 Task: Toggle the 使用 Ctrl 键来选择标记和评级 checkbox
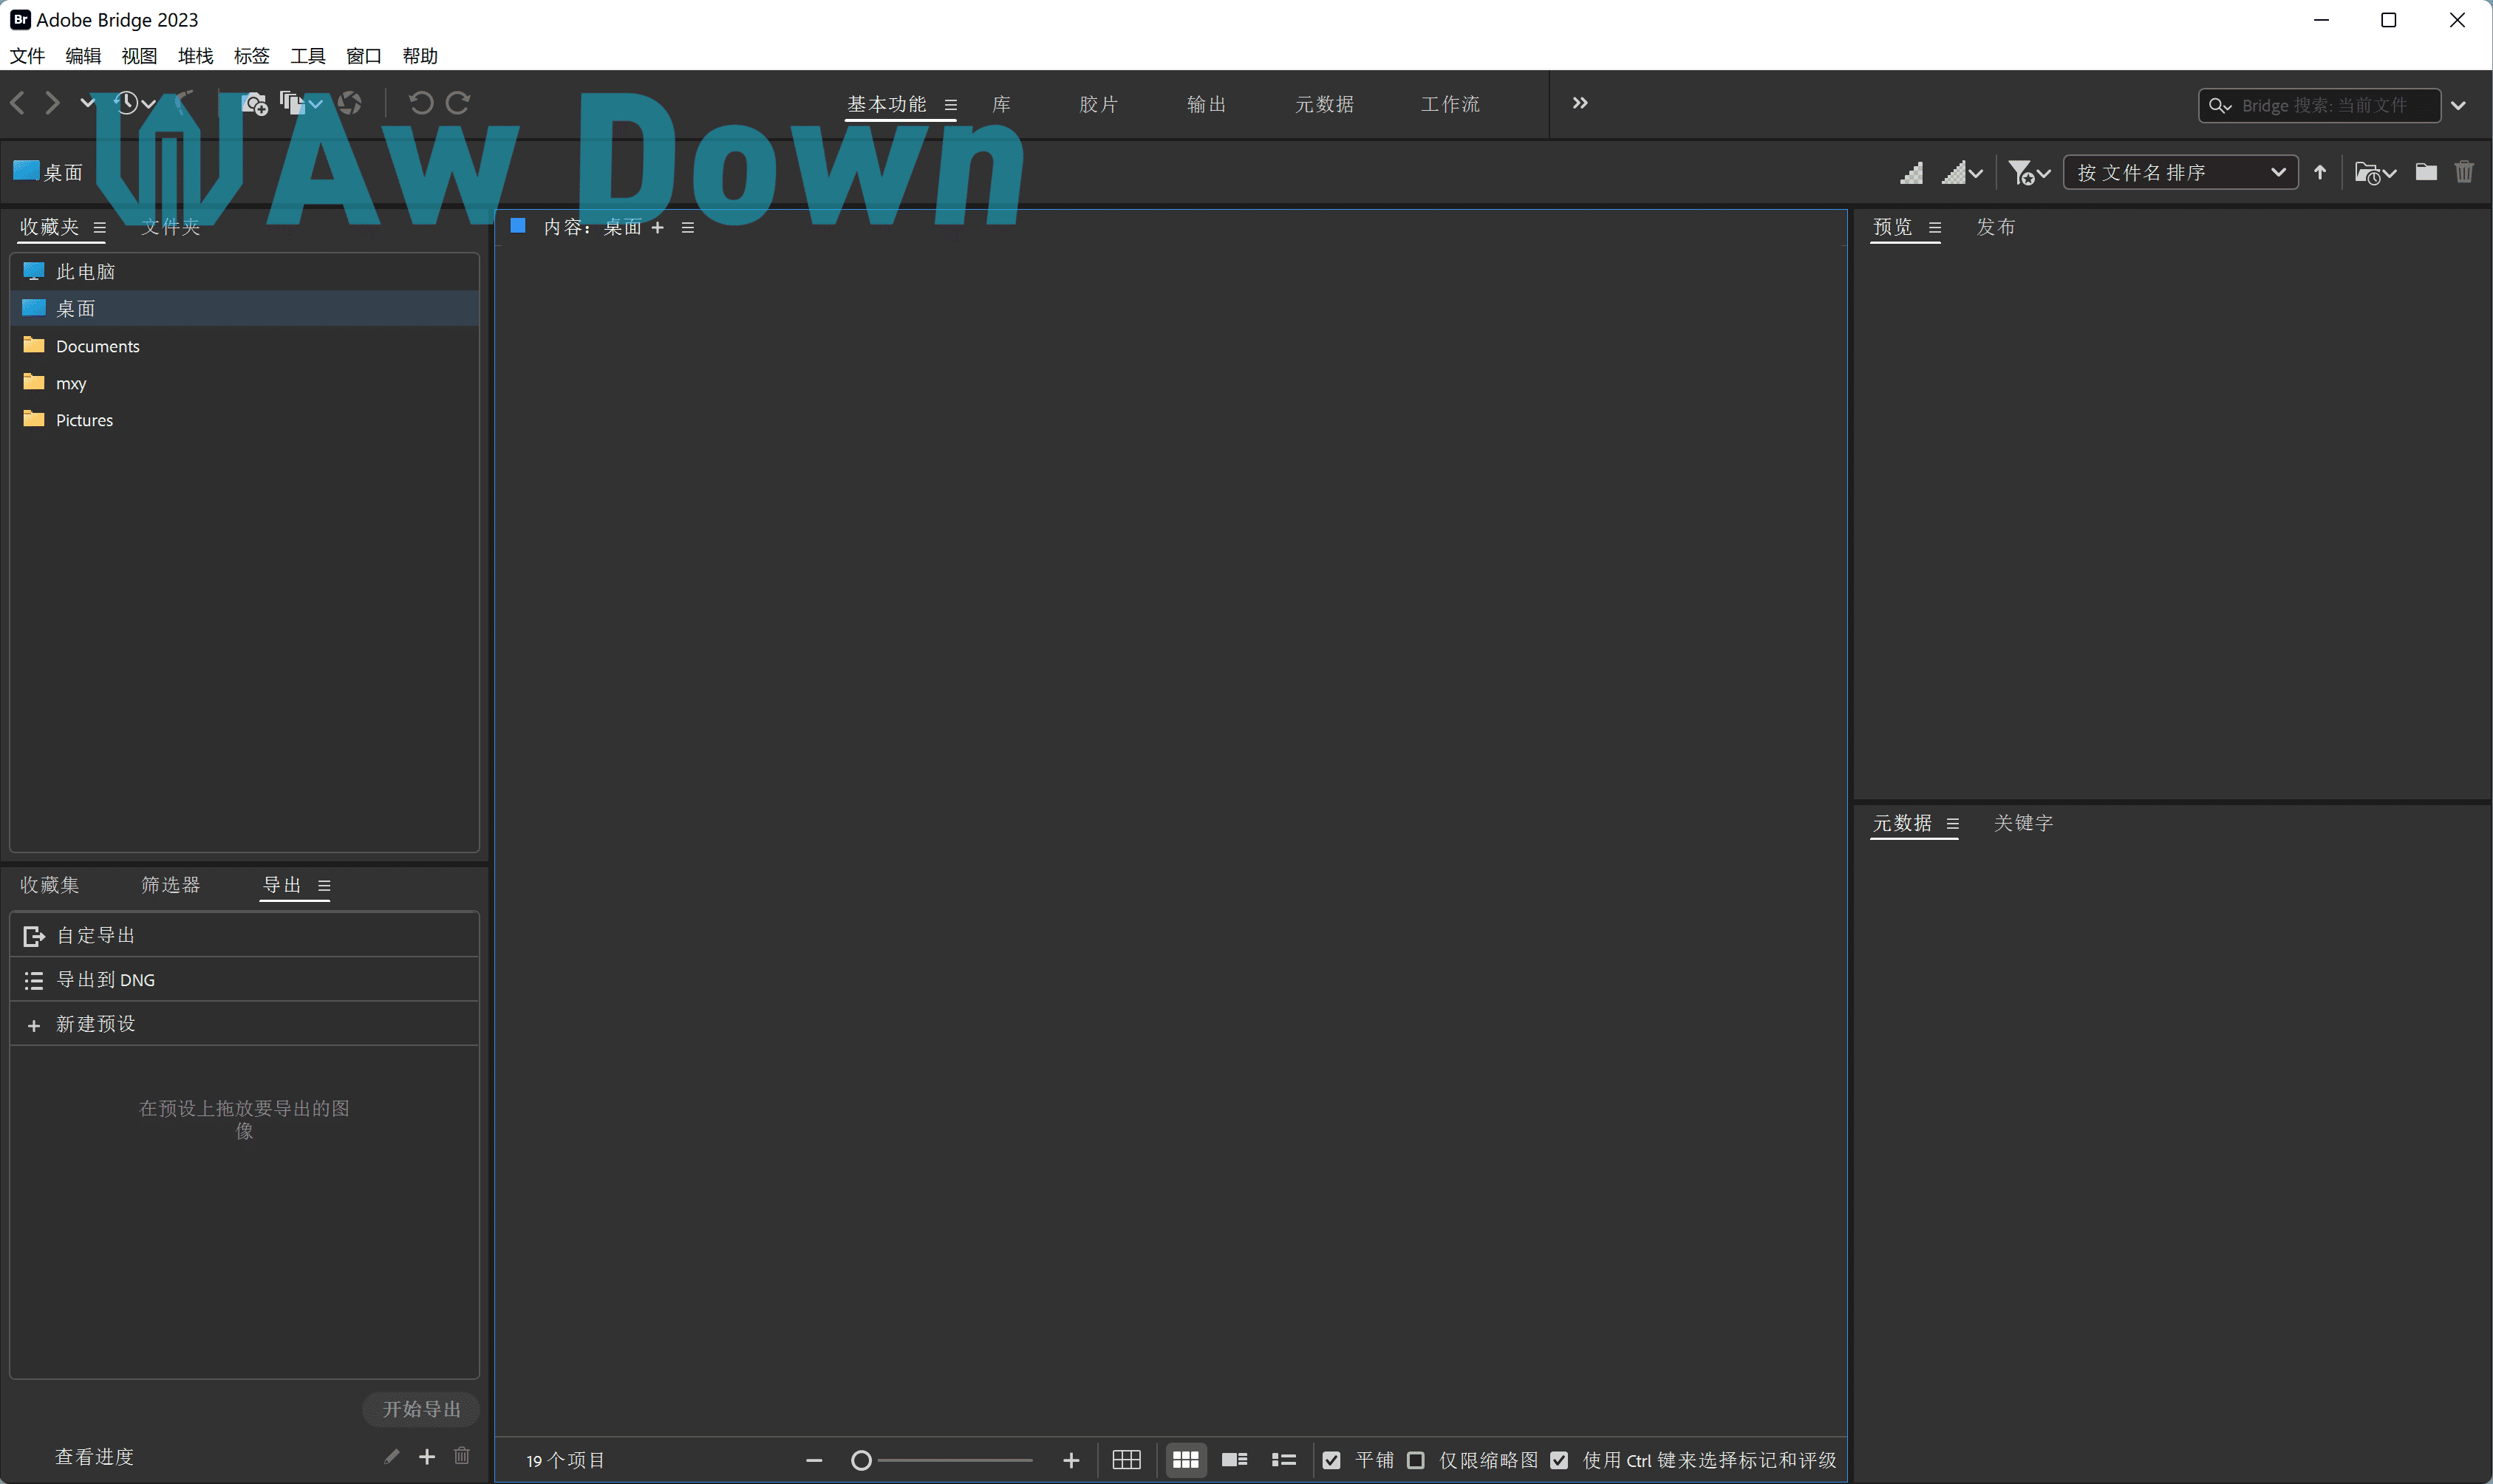[x=1559, y=1460]
